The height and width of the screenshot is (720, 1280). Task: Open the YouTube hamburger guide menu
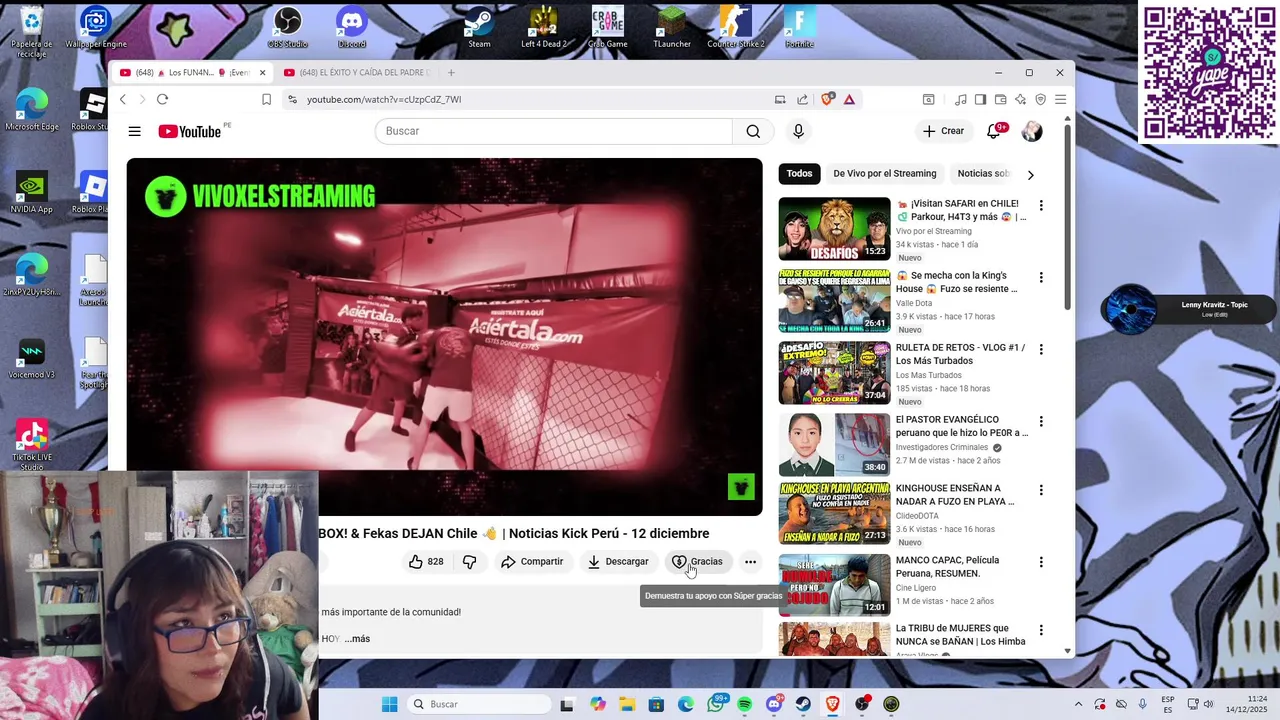134,131
